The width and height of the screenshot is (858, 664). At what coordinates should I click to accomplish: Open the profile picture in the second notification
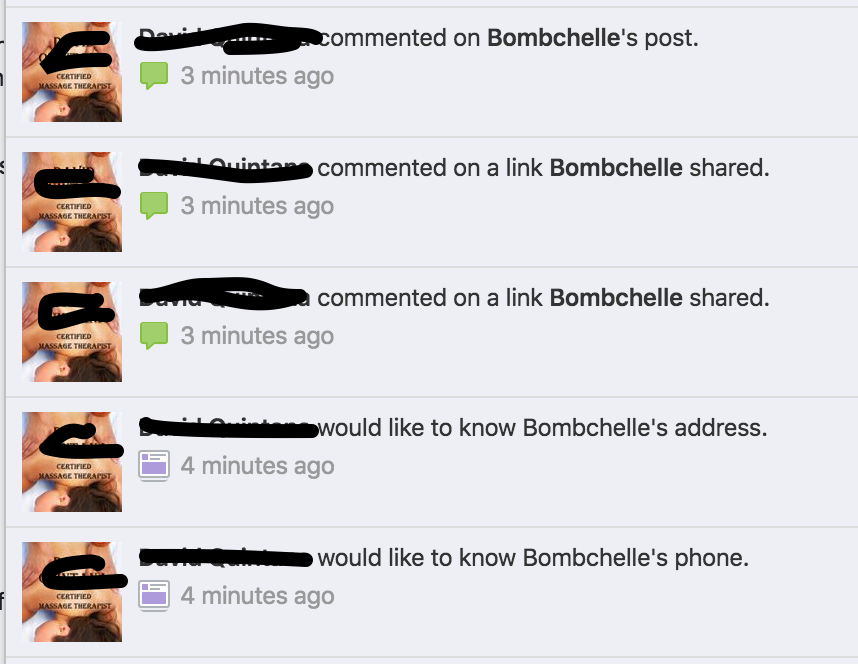pos(72,202)
